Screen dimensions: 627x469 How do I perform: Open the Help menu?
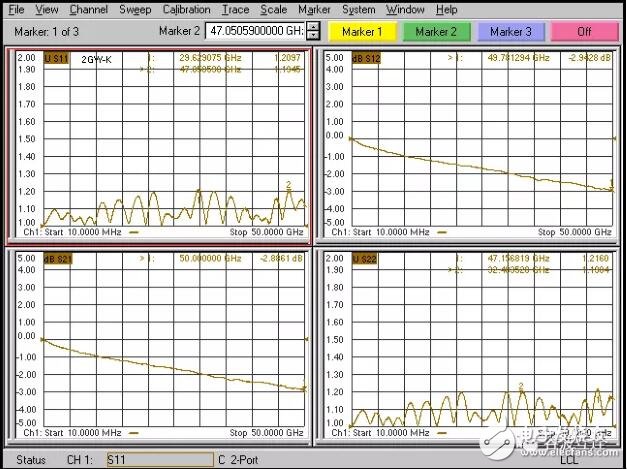445,9
